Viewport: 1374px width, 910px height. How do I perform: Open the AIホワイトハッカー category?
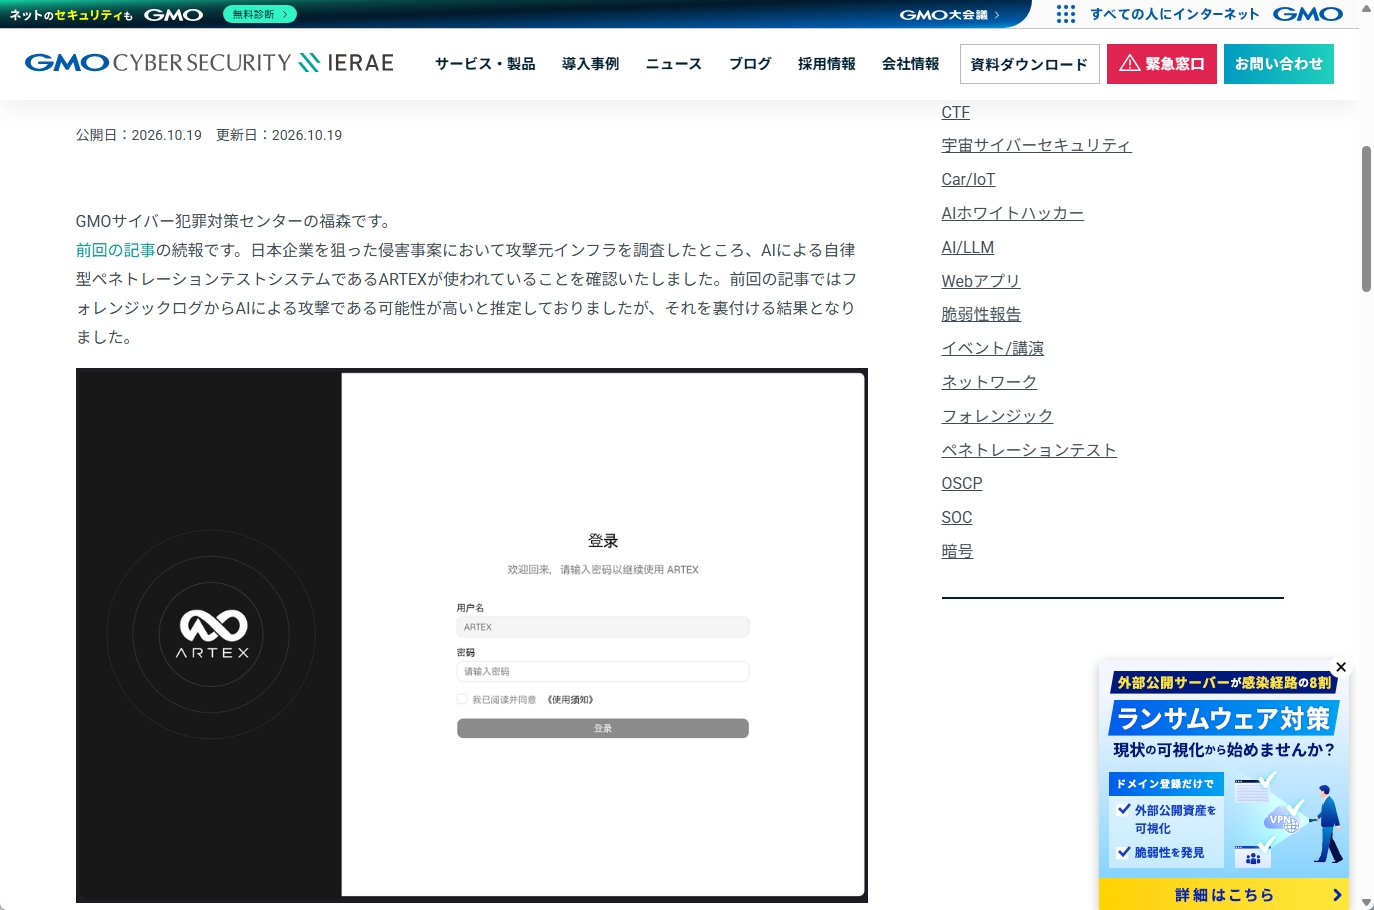pos(1013,214)
